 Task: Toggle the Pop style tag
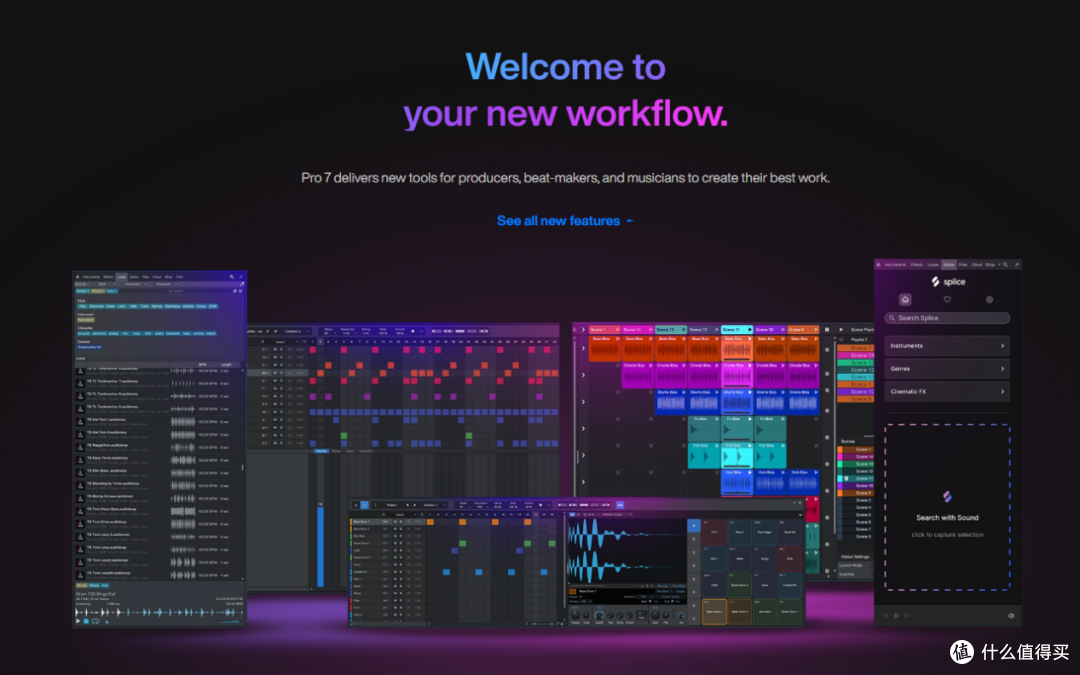pos(83,307)
